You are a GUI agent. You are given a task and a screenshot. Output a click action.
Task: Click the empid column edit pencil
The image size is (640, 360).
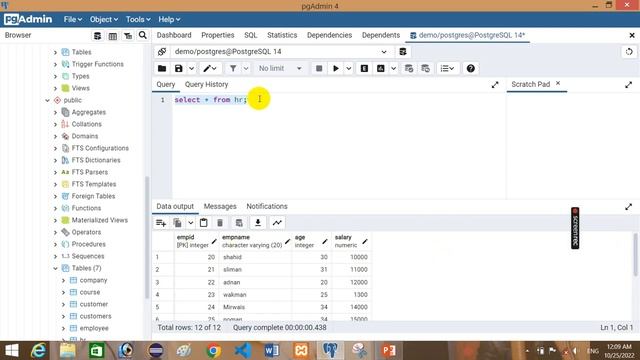pyautogui.click(x=214, y=241)
